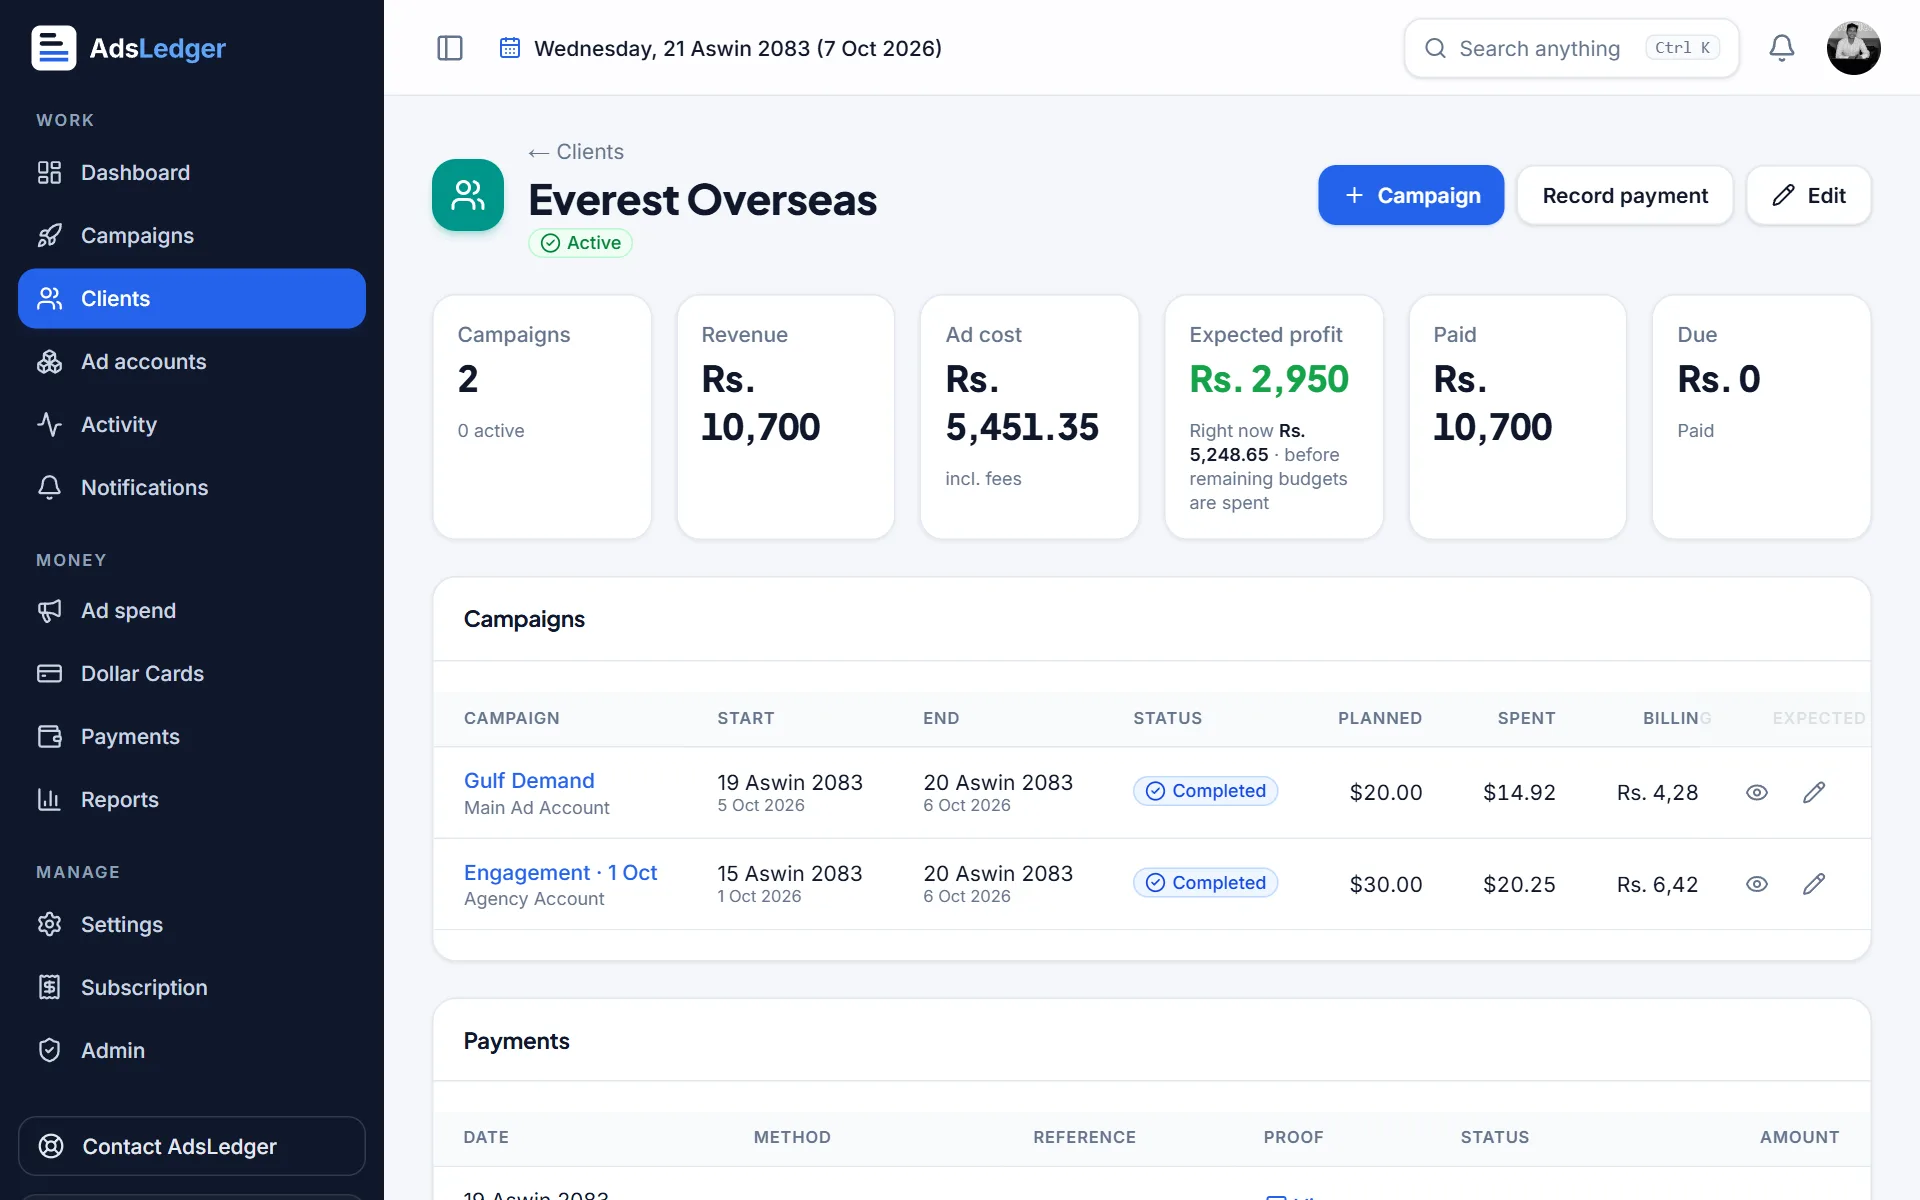Open Ad spend in the sidebar

(x=192, y=611)
